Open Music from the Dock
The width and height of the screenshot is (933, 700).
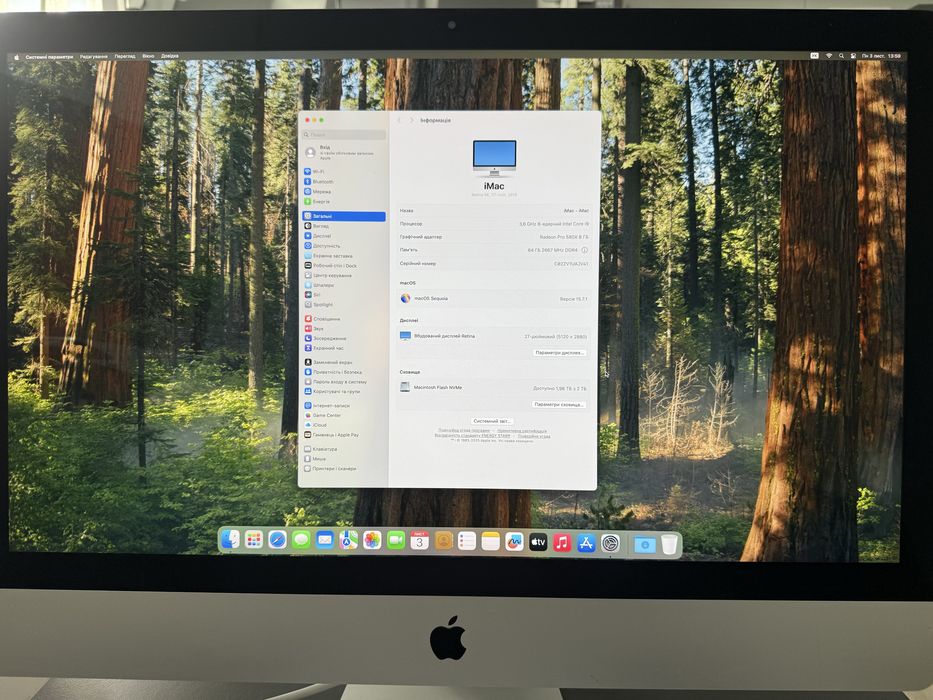click(x=562, y=542)
